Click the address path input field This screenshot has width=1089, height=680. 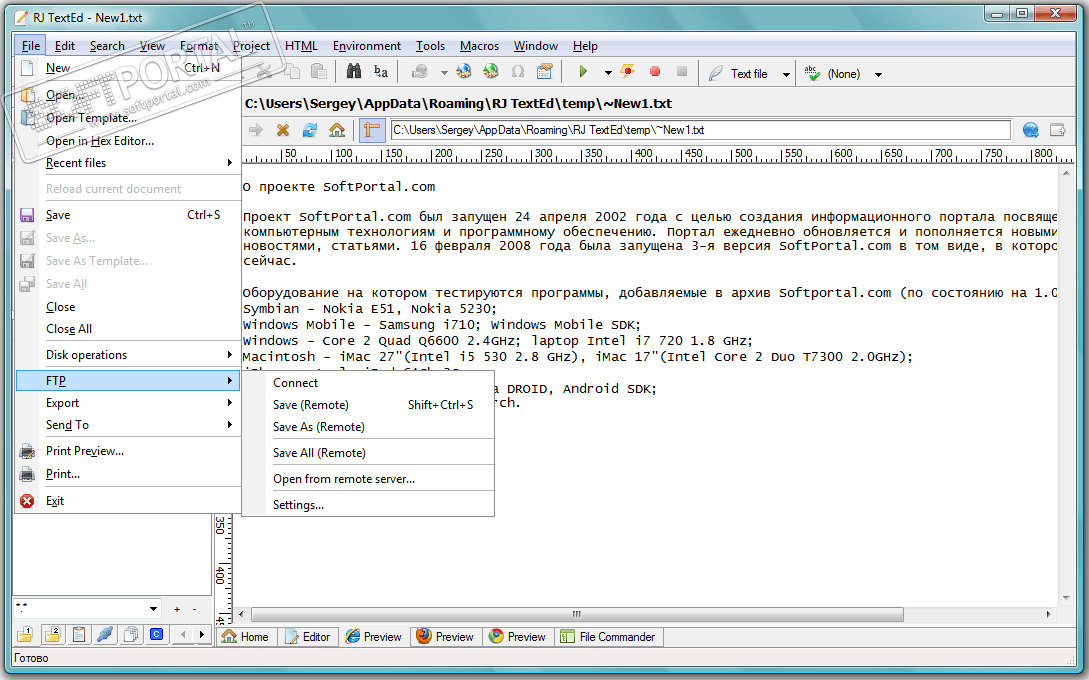coord(700,130)
